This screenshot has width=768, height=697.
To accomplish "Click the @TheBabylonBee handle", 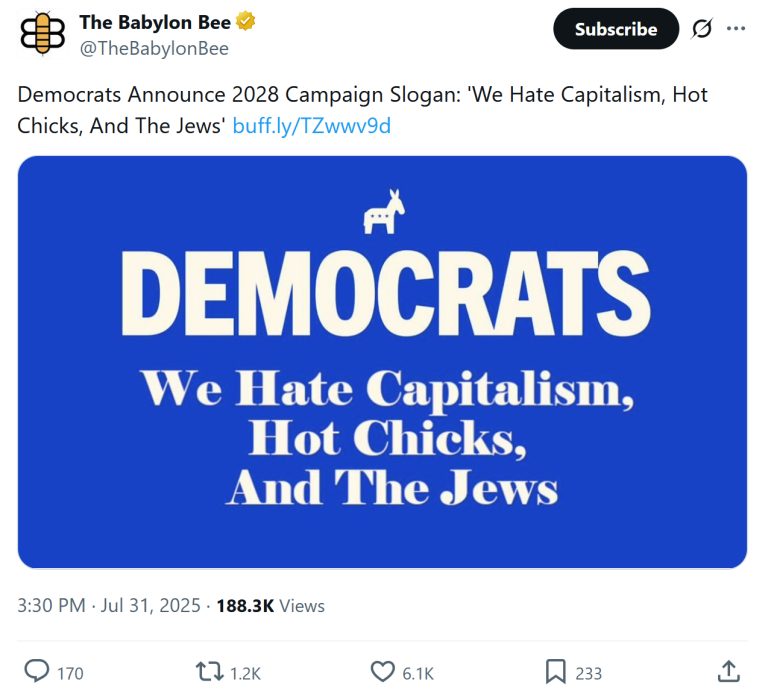I will [154, 48].
